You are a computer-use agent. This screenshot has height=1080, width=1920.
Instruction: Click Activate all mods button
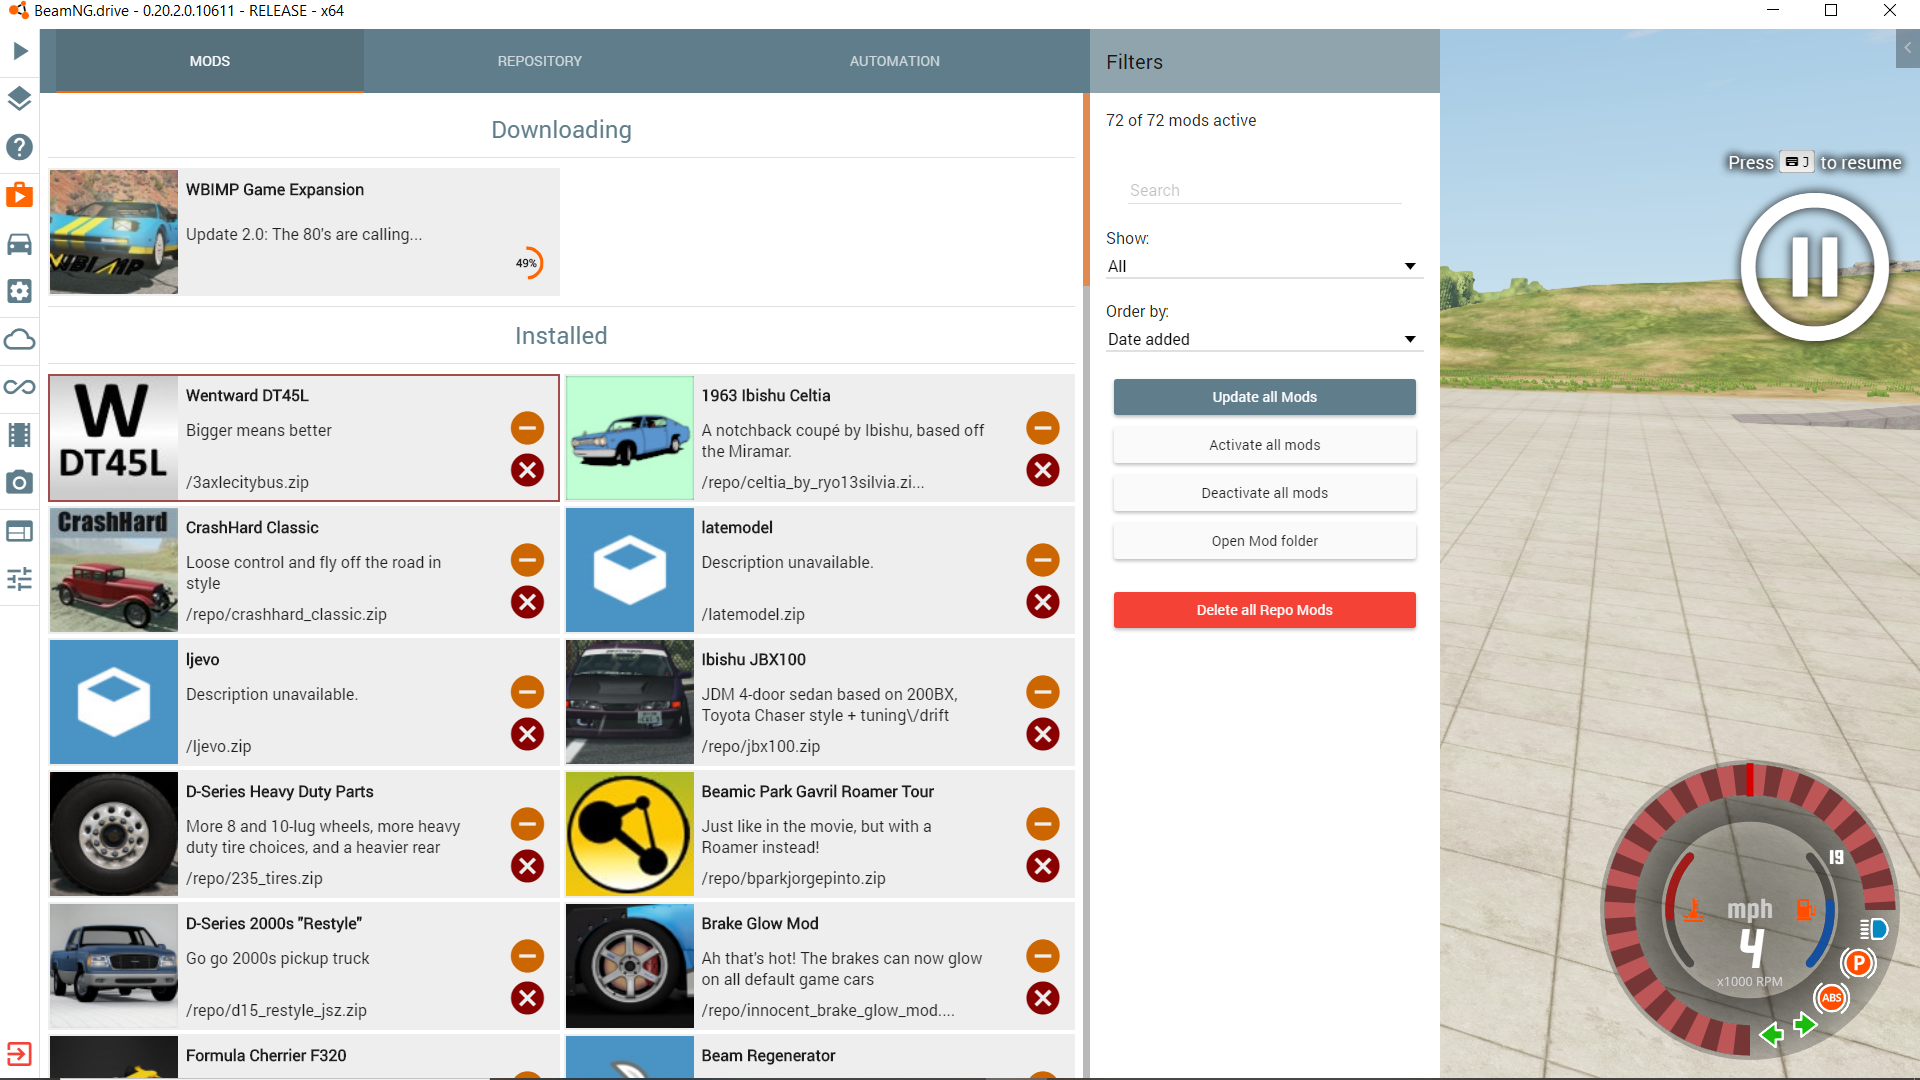point(1264,445)
